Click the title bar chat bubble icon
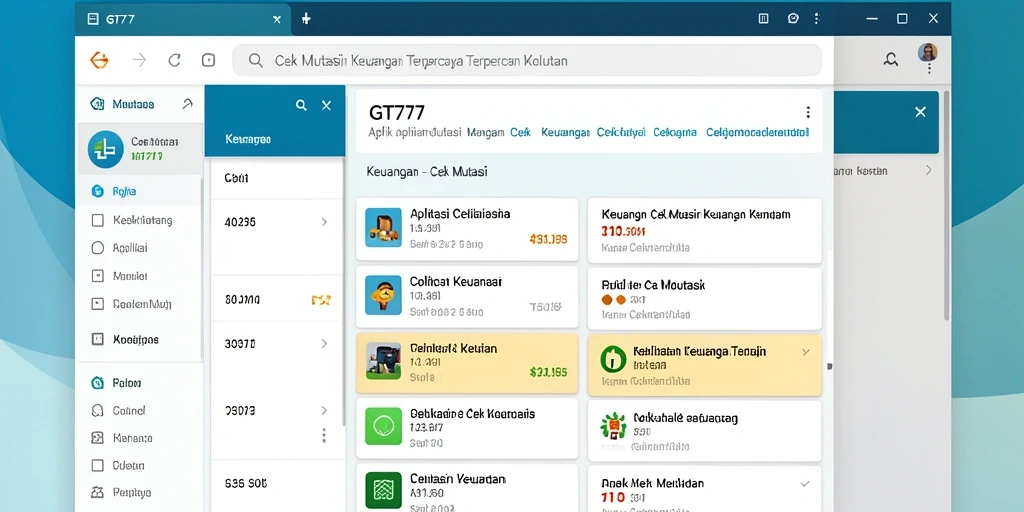The height and width of the screenshot is (512, 1024). click(793, 19)
